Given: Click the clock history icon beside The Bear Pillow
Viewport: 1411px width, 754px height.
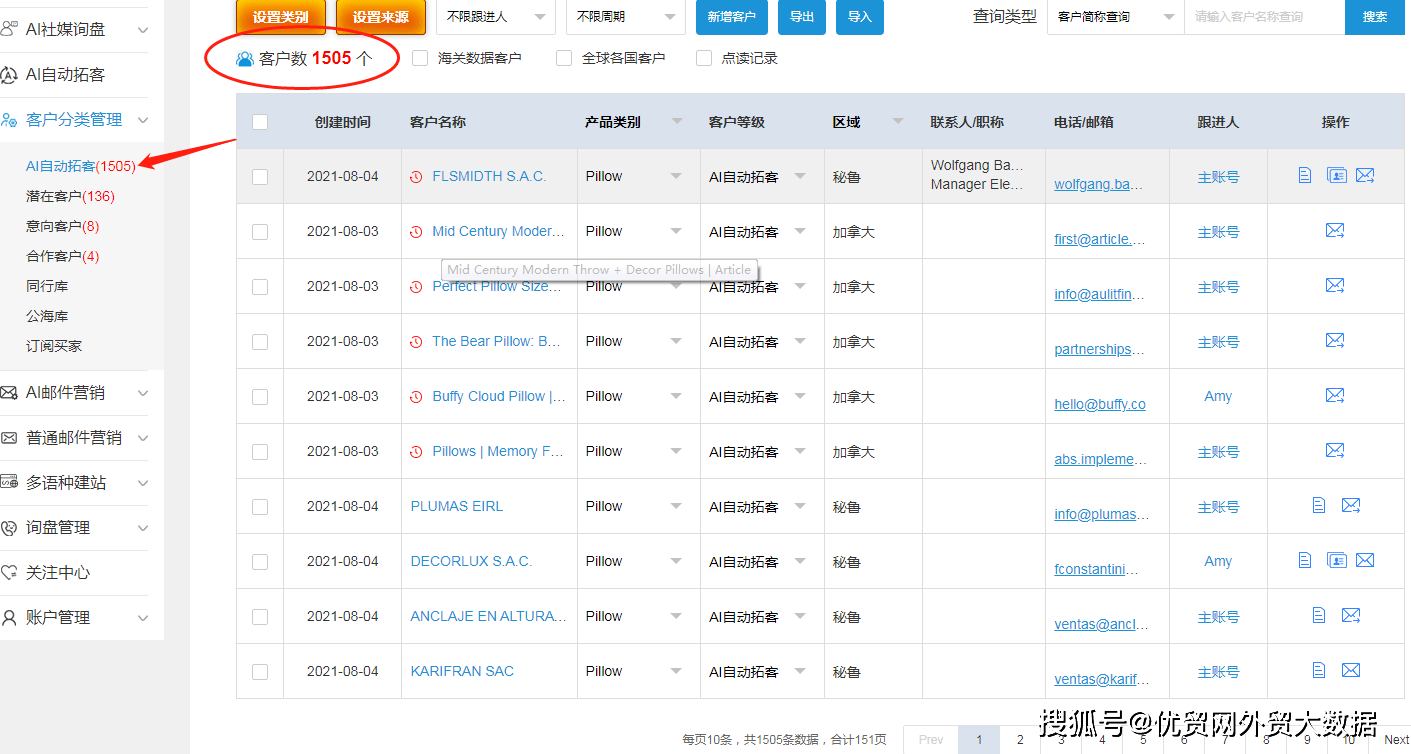Looking at the screenshot, I should (x=417, y=341).
